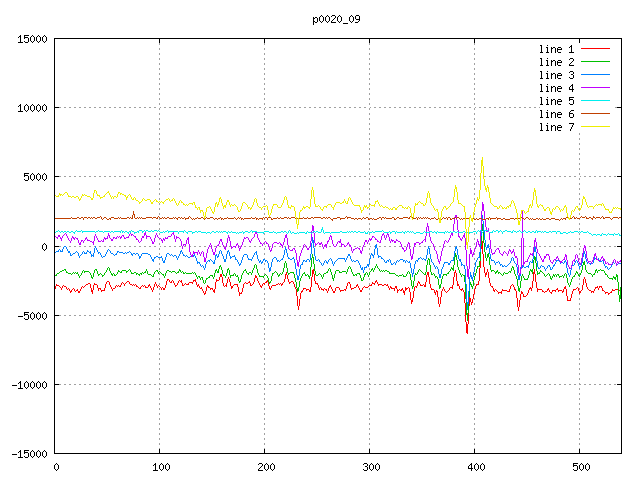Click the plot title p0020_09
Screen dimensions: 640x480
[x=335, y=19]
